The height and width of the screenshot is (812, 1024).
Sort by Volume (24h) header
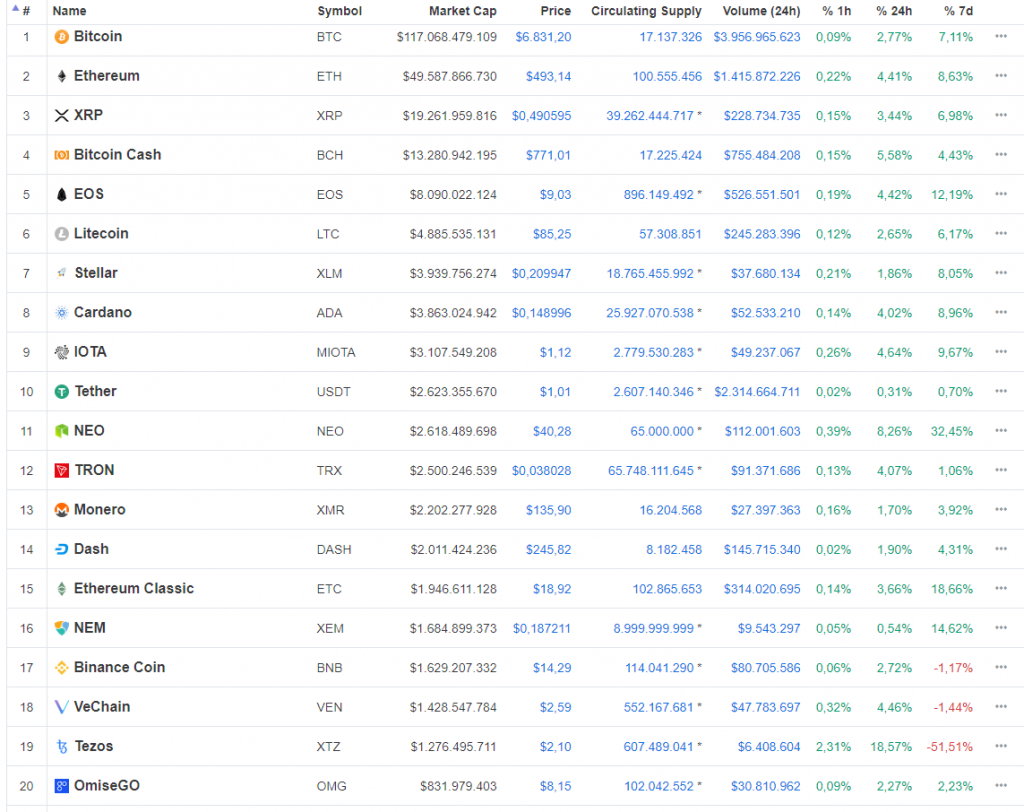pos(761,11)
